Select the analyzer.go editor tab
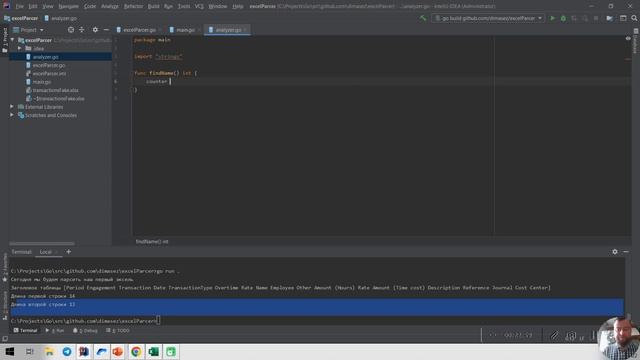Image resolution: width=640 pixels, height=360 pixels. (x=227, y=30)
